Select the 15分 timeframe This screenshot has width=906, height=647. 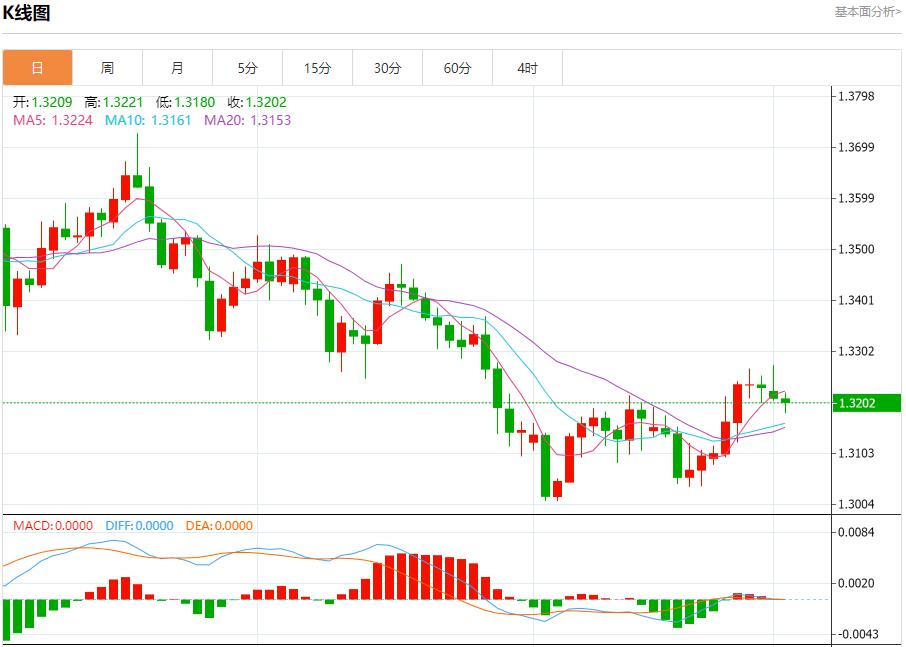coord(317,67)
